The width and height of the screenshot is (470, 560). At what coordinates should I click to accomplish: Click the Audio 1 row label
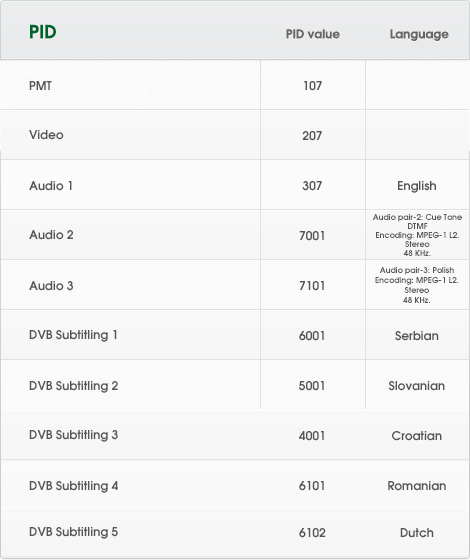click(51, 186)
